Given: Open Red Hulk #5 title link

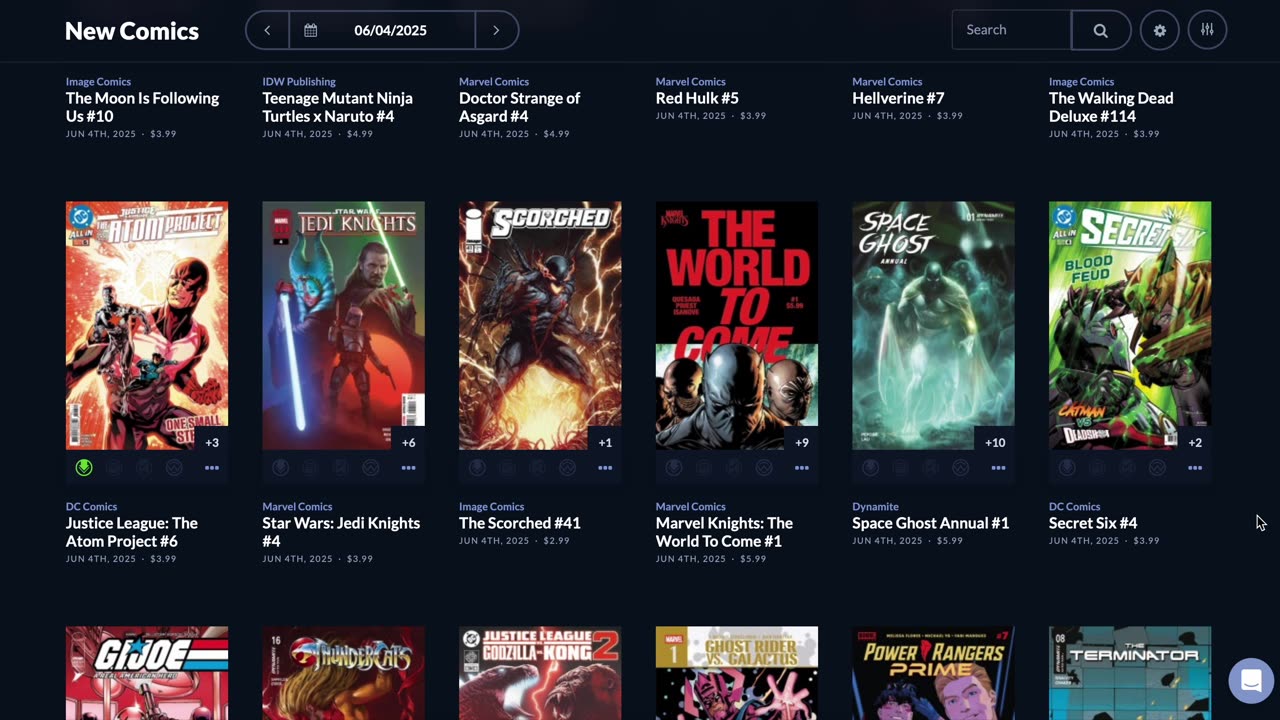Looking at the screenshot, I should pos(697,98).
